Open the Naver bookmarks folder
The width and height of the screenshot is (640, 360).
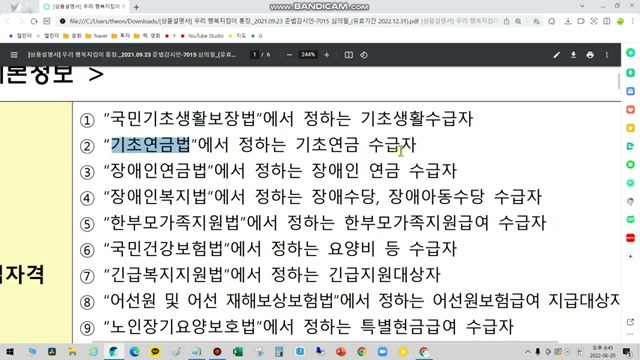(96, 36)
